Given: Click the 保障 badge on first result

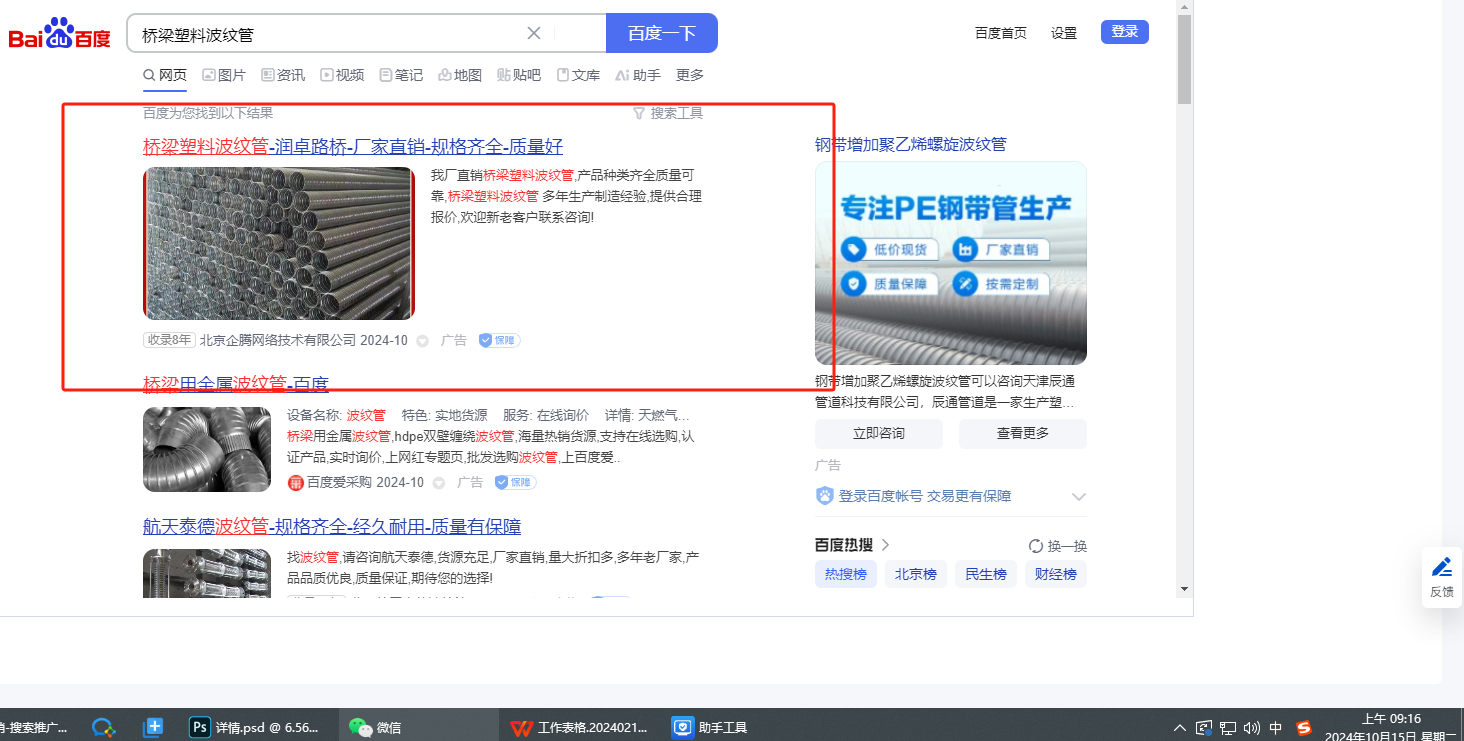Looking at the screenshot, I should (499, 340).
